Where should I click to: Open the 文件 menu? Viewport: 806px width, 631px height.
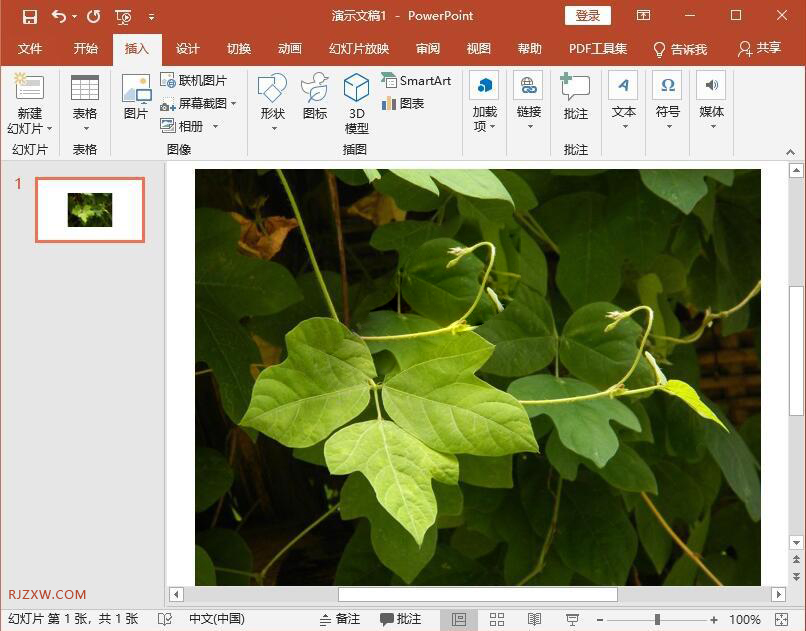click(30, 47)
